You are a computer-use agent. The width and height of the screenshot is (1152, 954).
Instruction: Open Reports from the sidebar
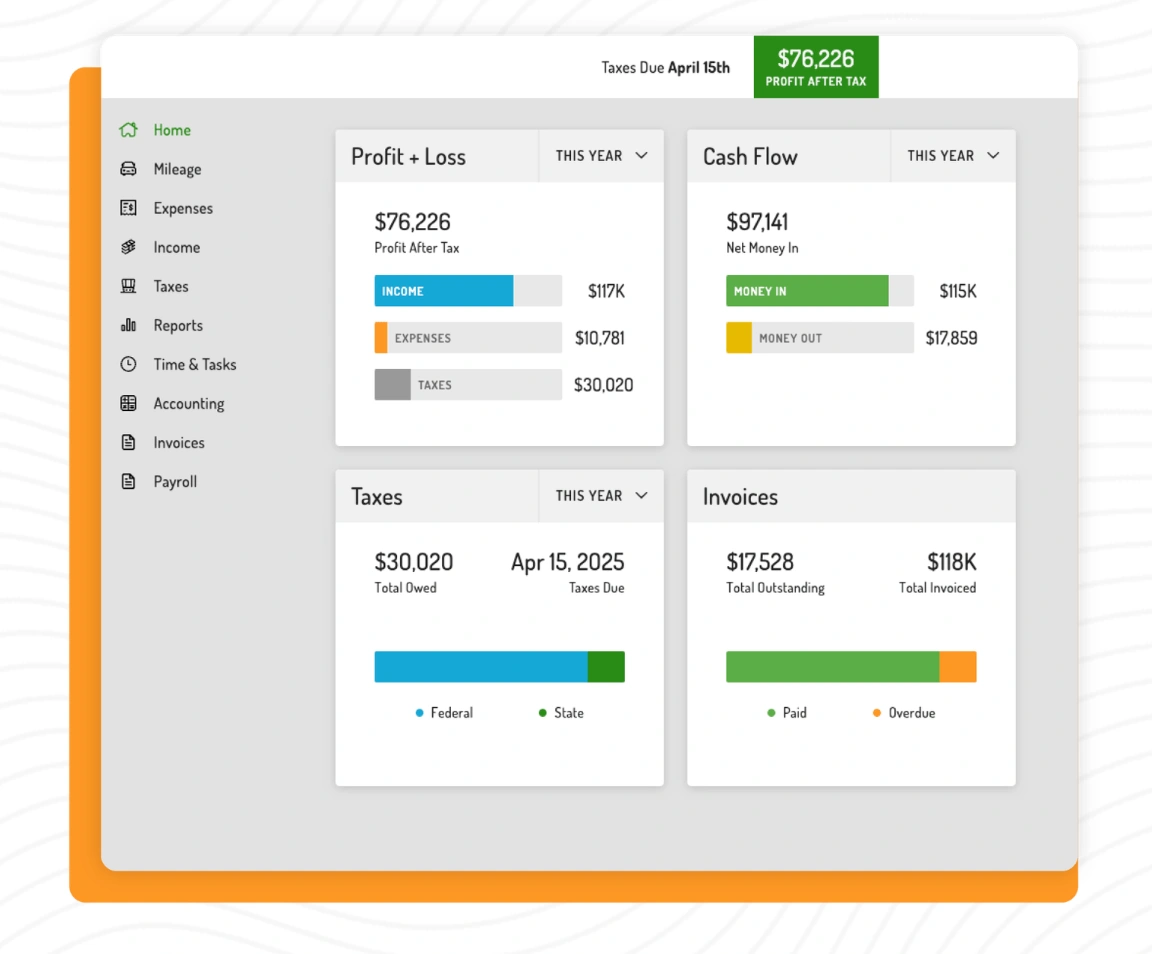pos(178,325)
